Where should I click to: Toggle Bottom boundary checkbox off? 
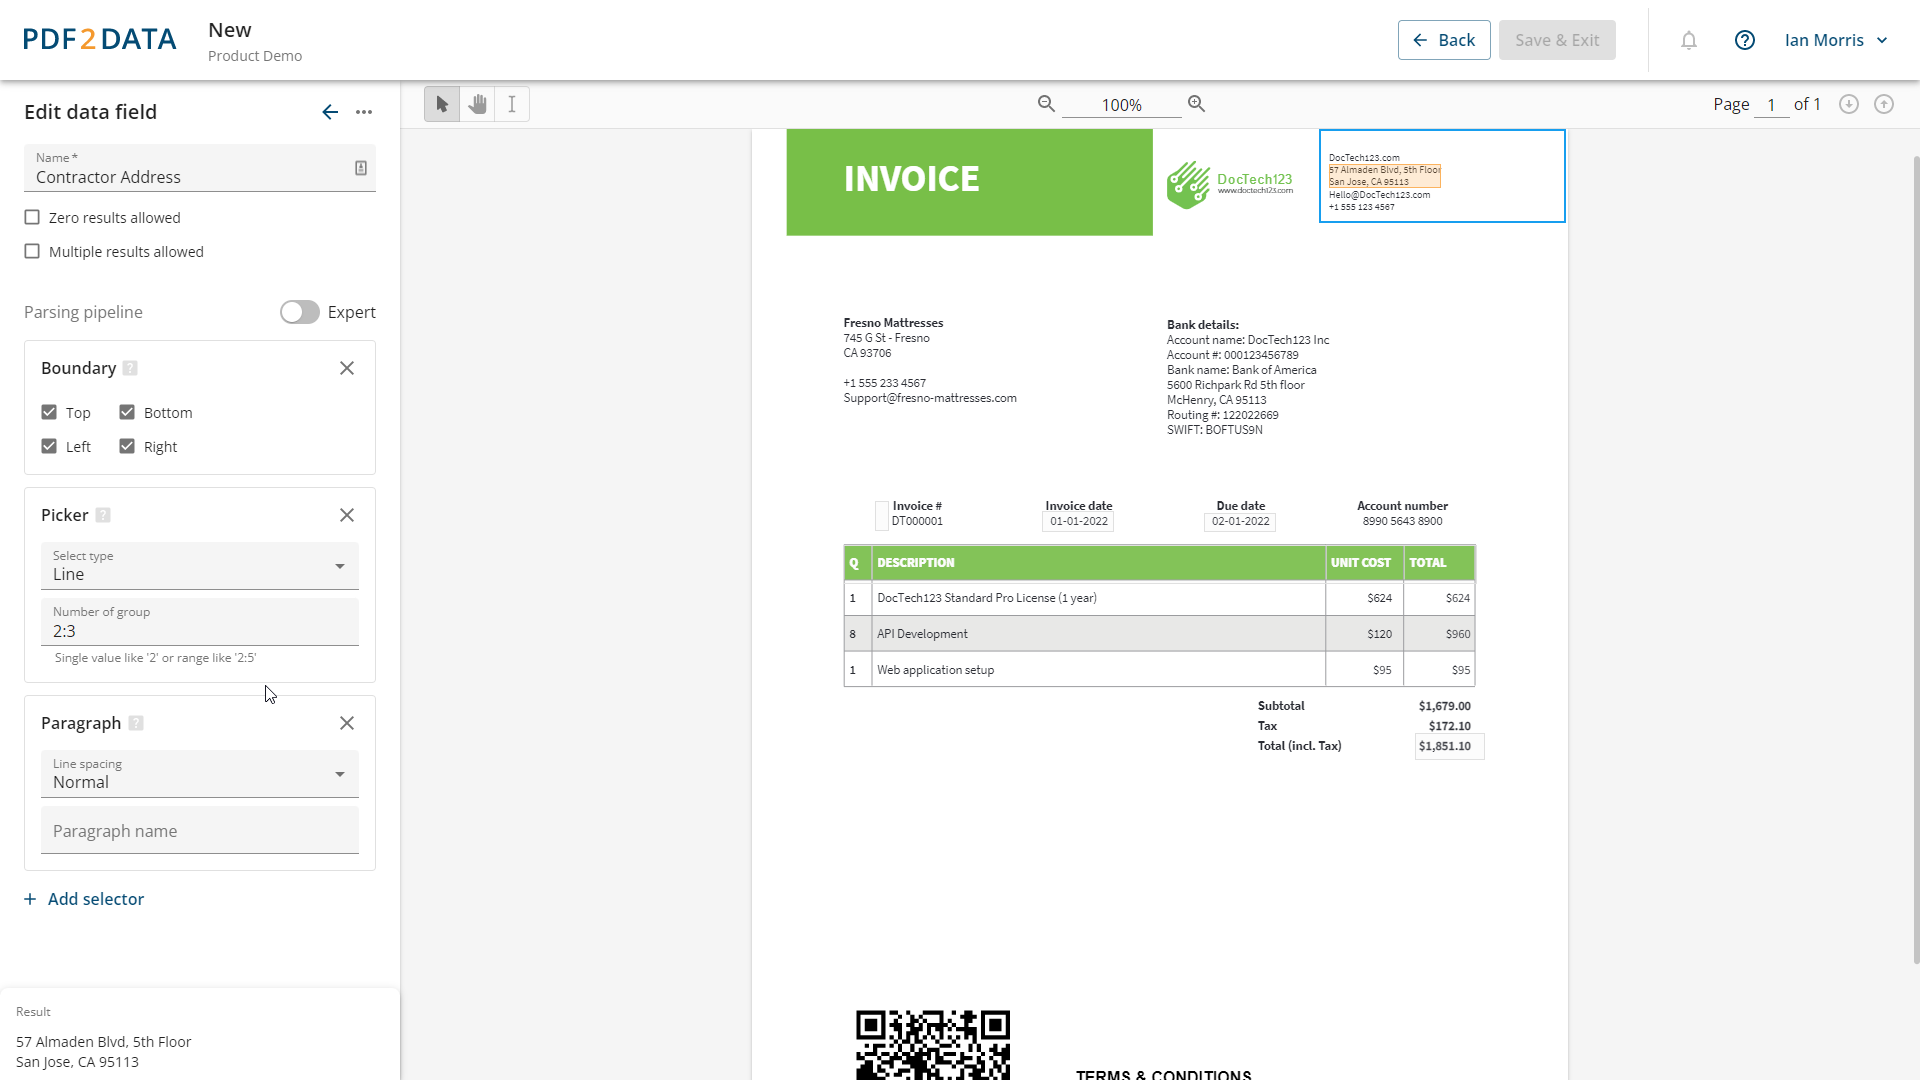click(x=128, y=413)
